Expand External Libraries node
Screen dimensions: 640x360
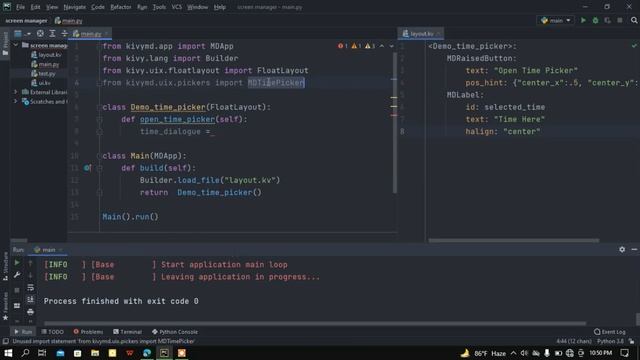click(x=16, y=92)
